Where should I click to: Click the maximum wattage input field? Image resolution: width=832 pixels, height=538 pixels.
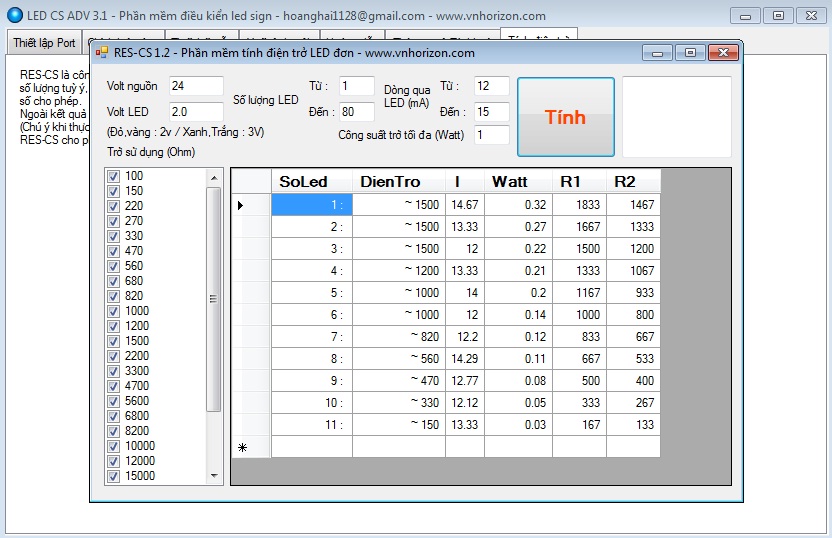pos(491,135)
